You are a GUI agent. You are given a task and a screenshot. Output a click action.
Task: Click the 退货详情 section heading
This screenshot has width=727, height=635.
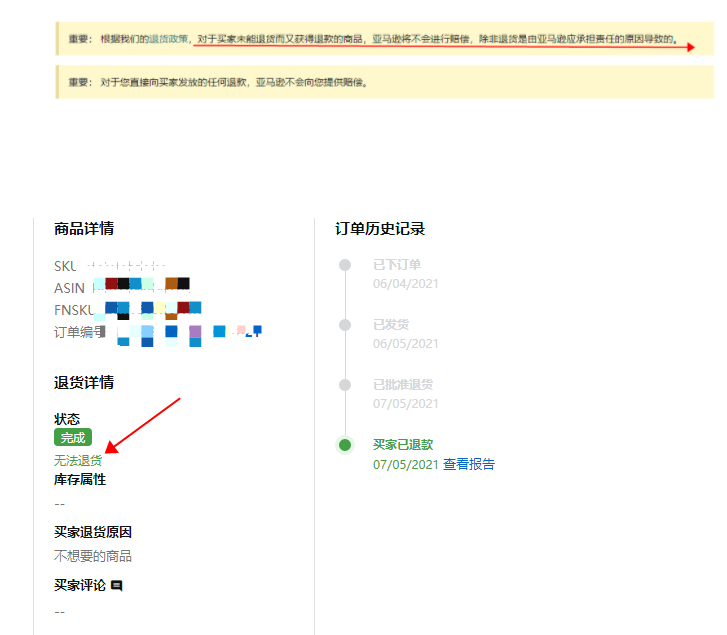point(84,382)
